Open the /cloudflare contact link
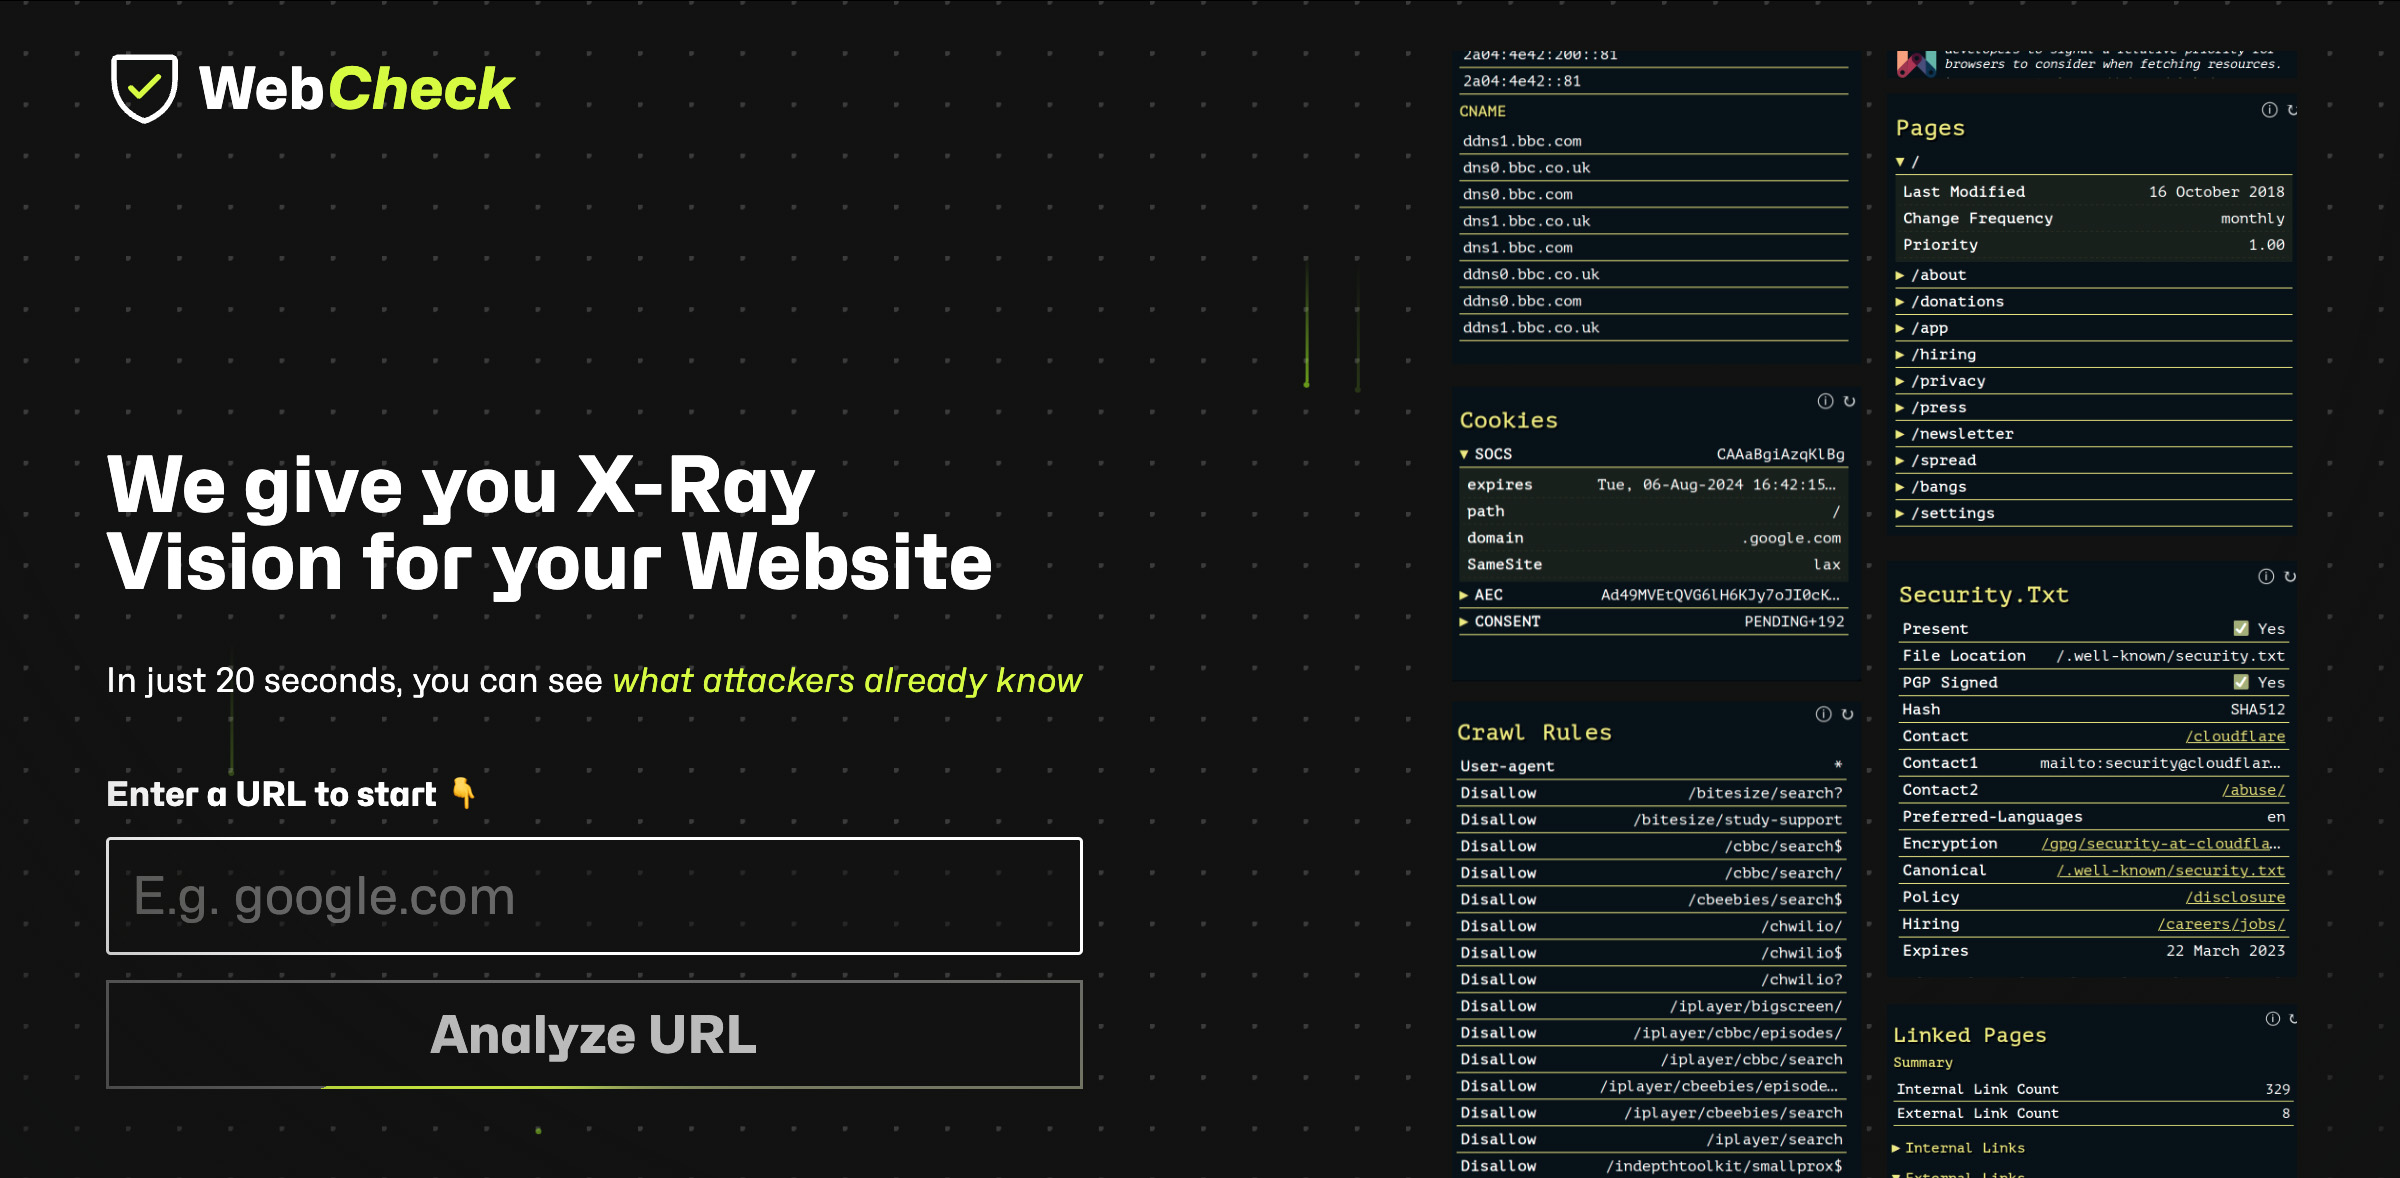Image resolution: width=2400 pixels, height=1178 pixels. tap(2235, 736)
